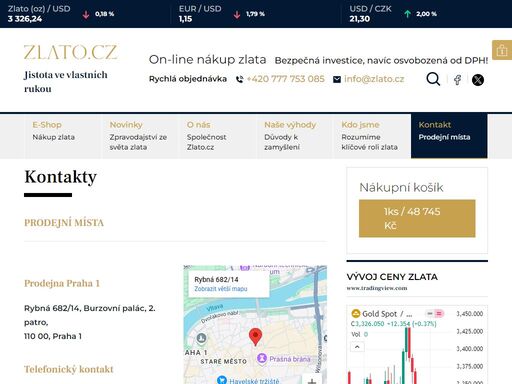Image resolution: width=512 pixels, height=384 pixels.
Task: Click the STARÉ MĚSTO label on map
Action: pyautogui.click(x=224, y=361)
